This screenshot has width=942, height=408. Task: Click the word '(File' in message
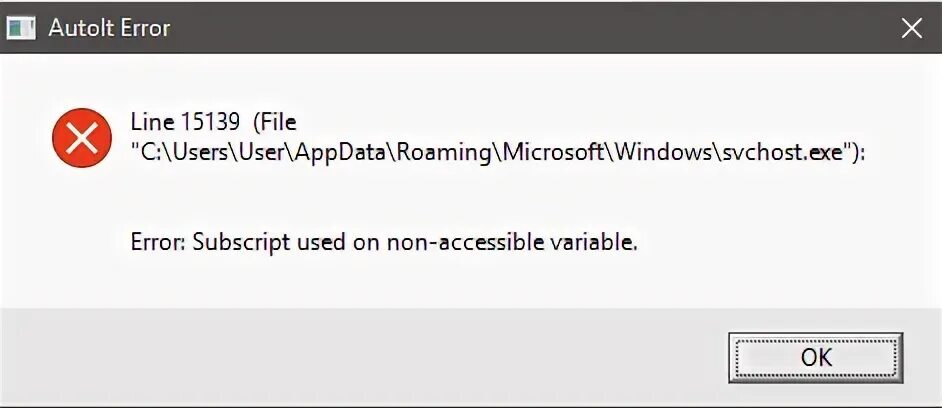pos(275,124)
